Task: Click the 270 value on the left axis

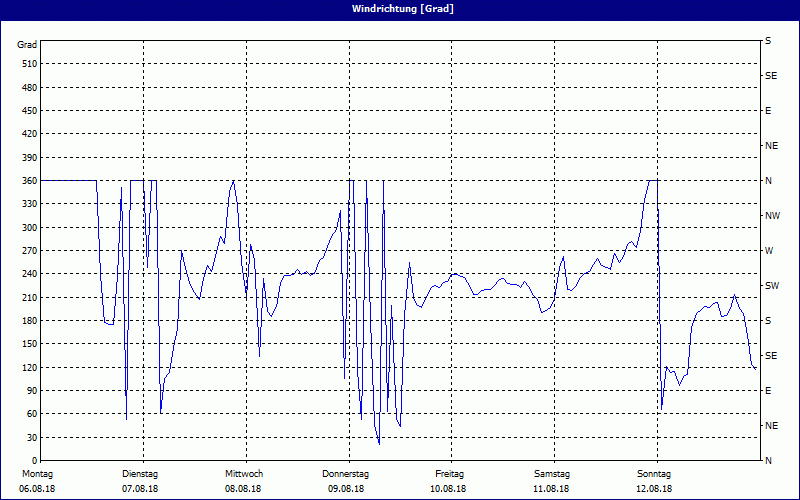Action: [30, 251]
